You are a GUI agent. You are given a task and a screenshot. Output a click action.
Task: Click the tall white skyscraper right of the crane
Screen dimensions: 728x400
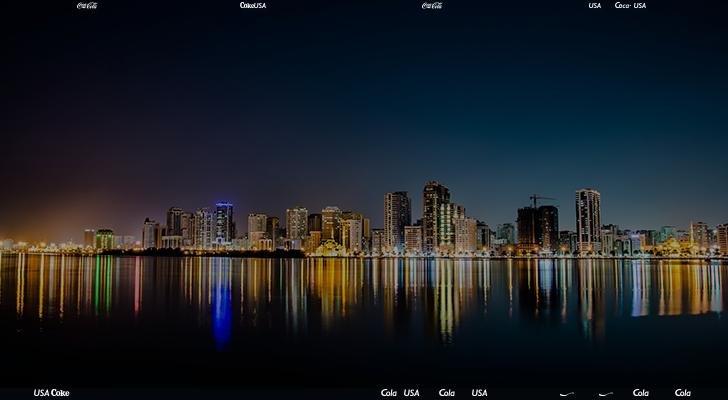click(x=588, y=218)
